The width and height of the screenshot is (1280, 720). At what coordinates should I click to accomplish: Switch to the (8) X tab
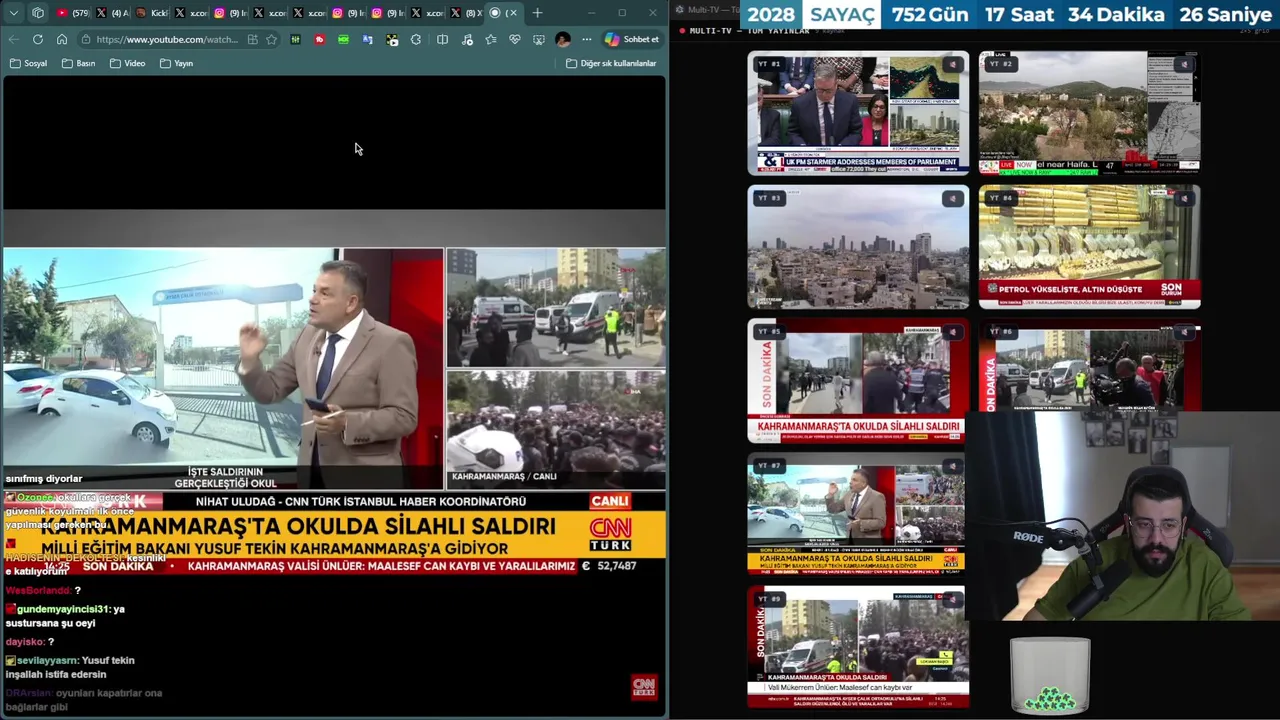click(466, 13)
